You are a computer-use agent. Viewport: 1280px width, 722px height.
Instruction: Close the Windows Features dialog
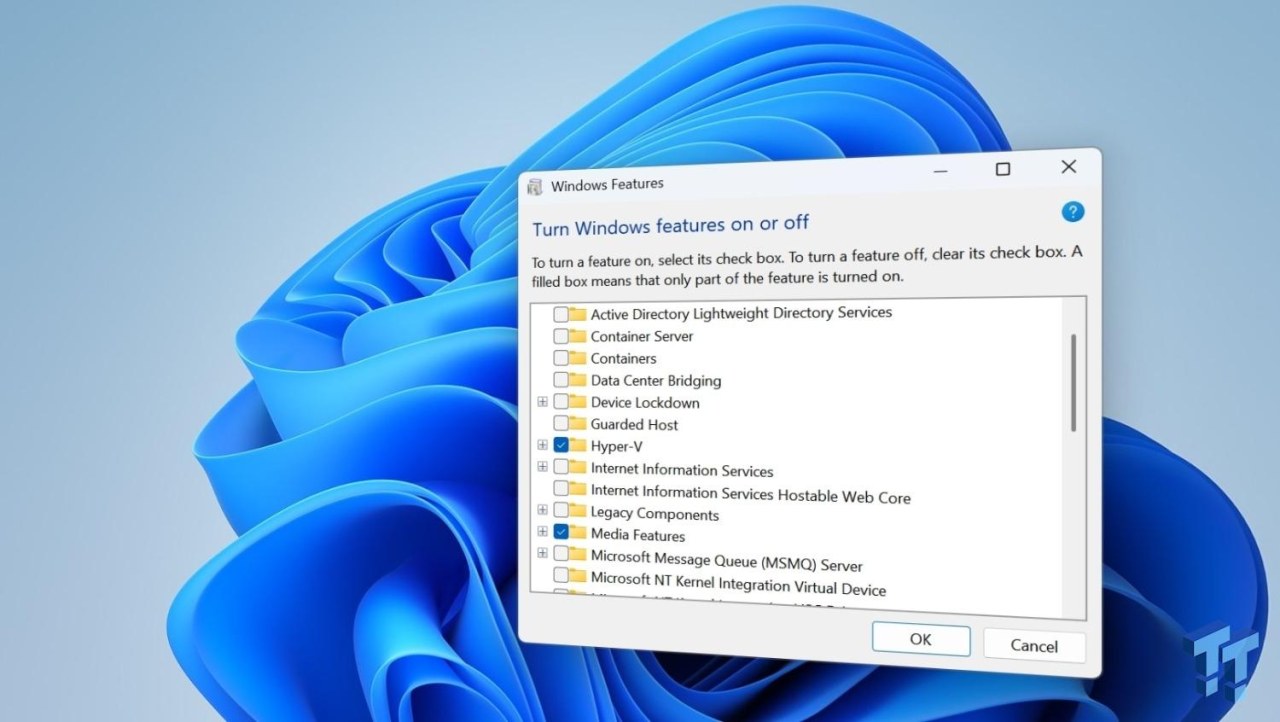[x=1069, y=167]
